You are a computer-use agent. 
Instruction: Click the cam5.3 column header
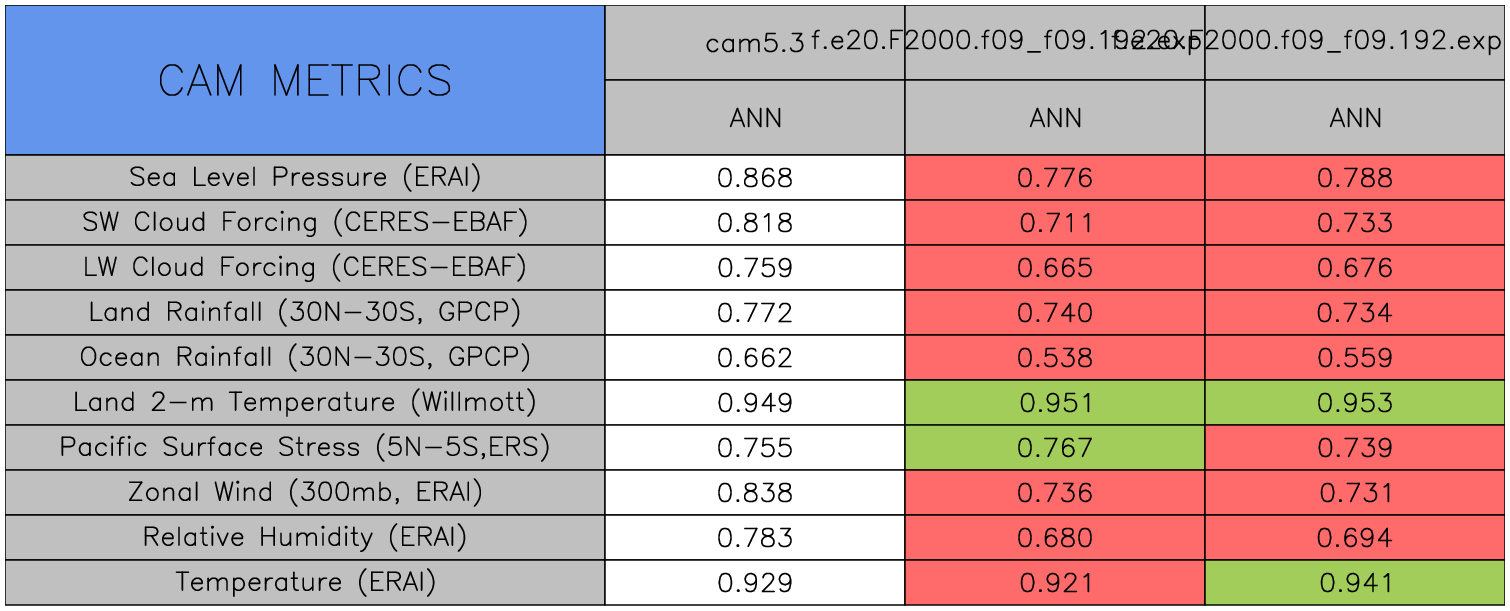(x=754, y=43)
